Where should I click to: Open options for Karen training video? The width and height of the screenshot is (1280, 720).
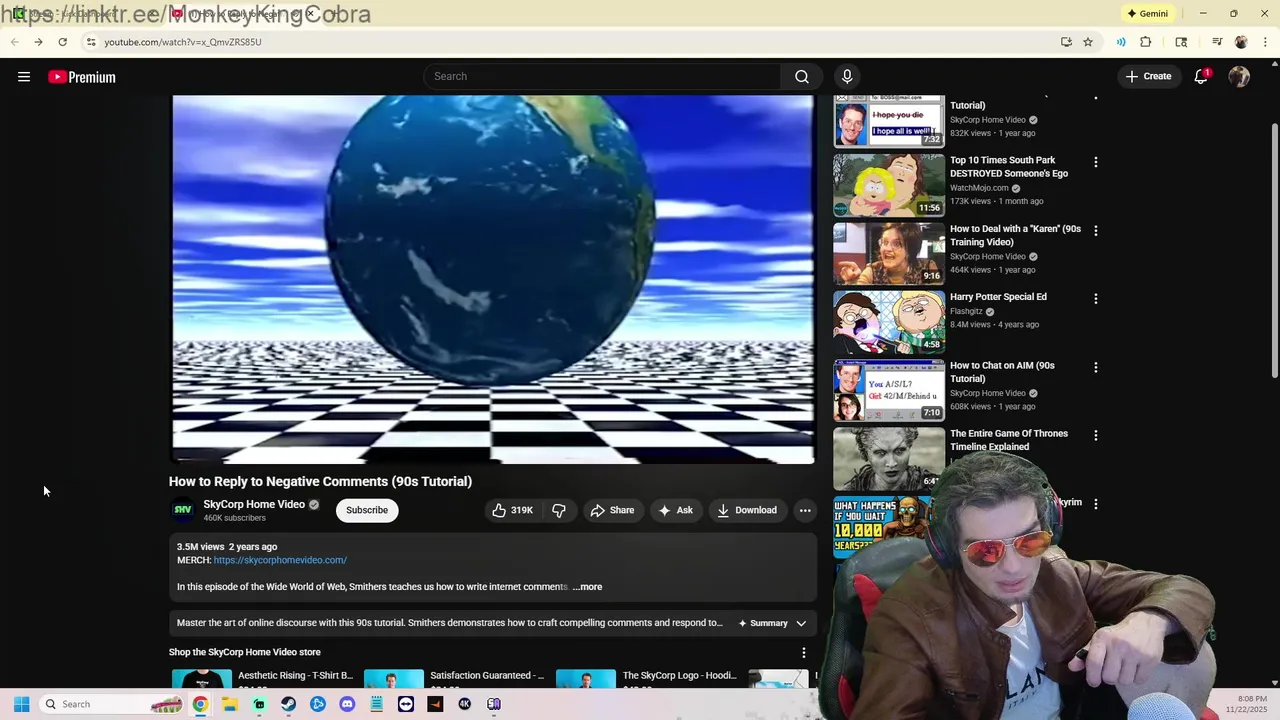[x=1096, y=230]
